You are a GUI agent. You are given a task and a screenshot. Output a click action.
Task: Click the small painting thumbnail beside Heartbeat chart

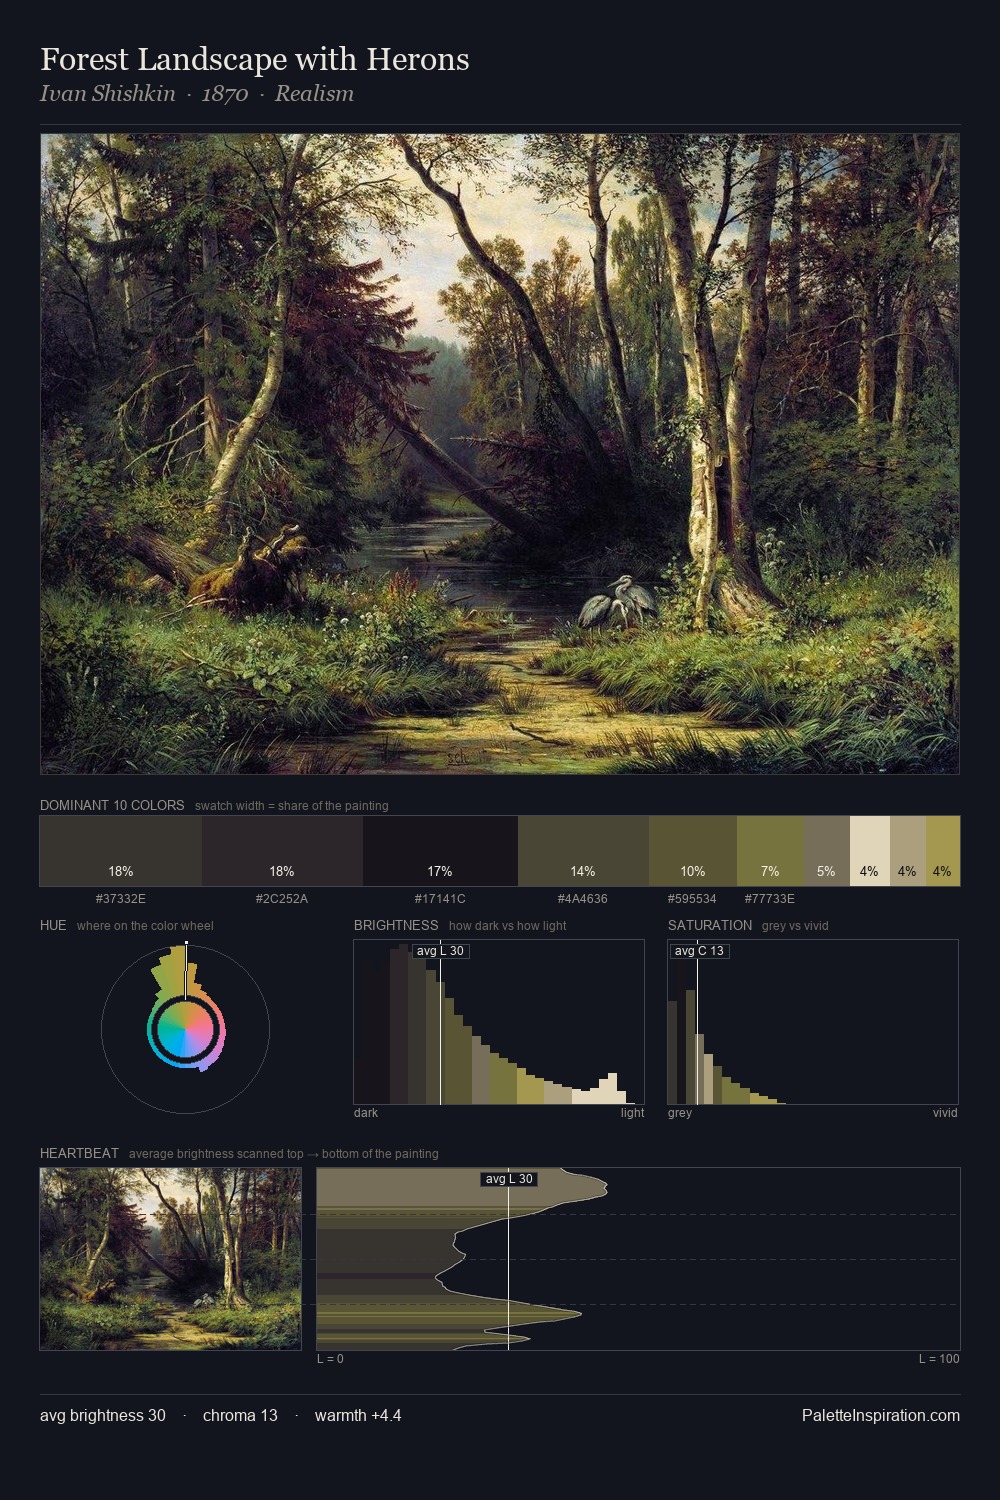[170, 1259]
